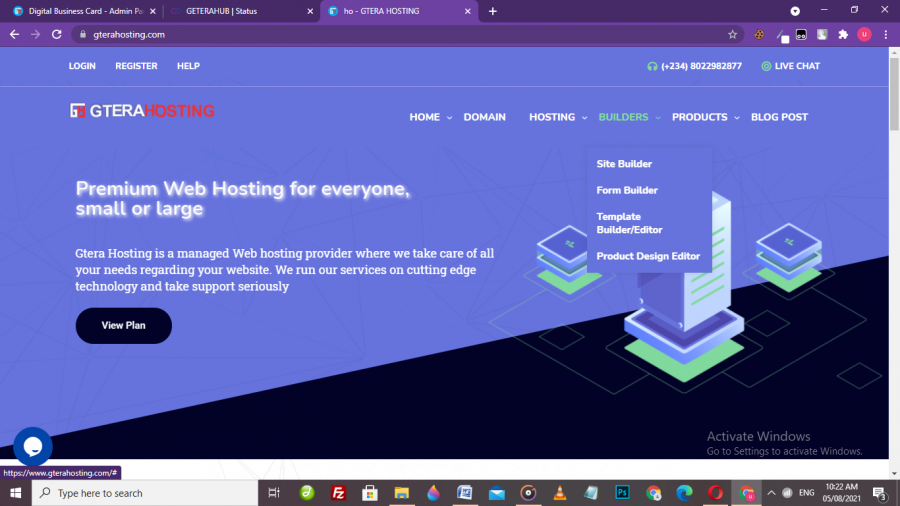Select Site Builder from Builders menu

624,164
